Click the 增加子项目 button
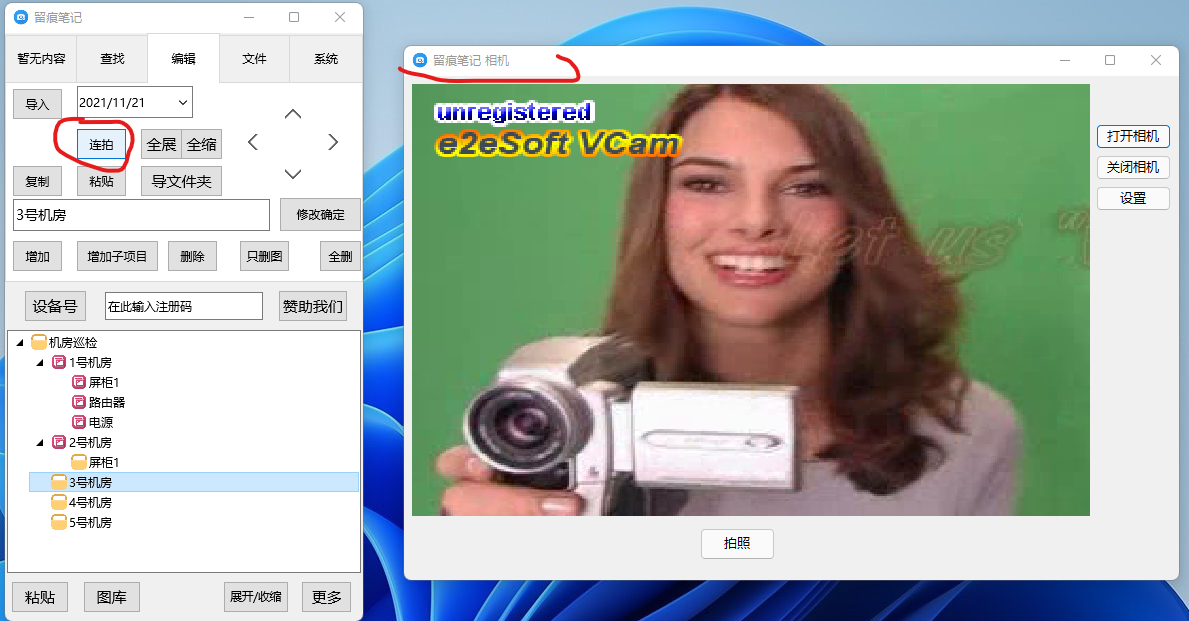The width and height of the screenshot is (1189, 621). point(118,256)
